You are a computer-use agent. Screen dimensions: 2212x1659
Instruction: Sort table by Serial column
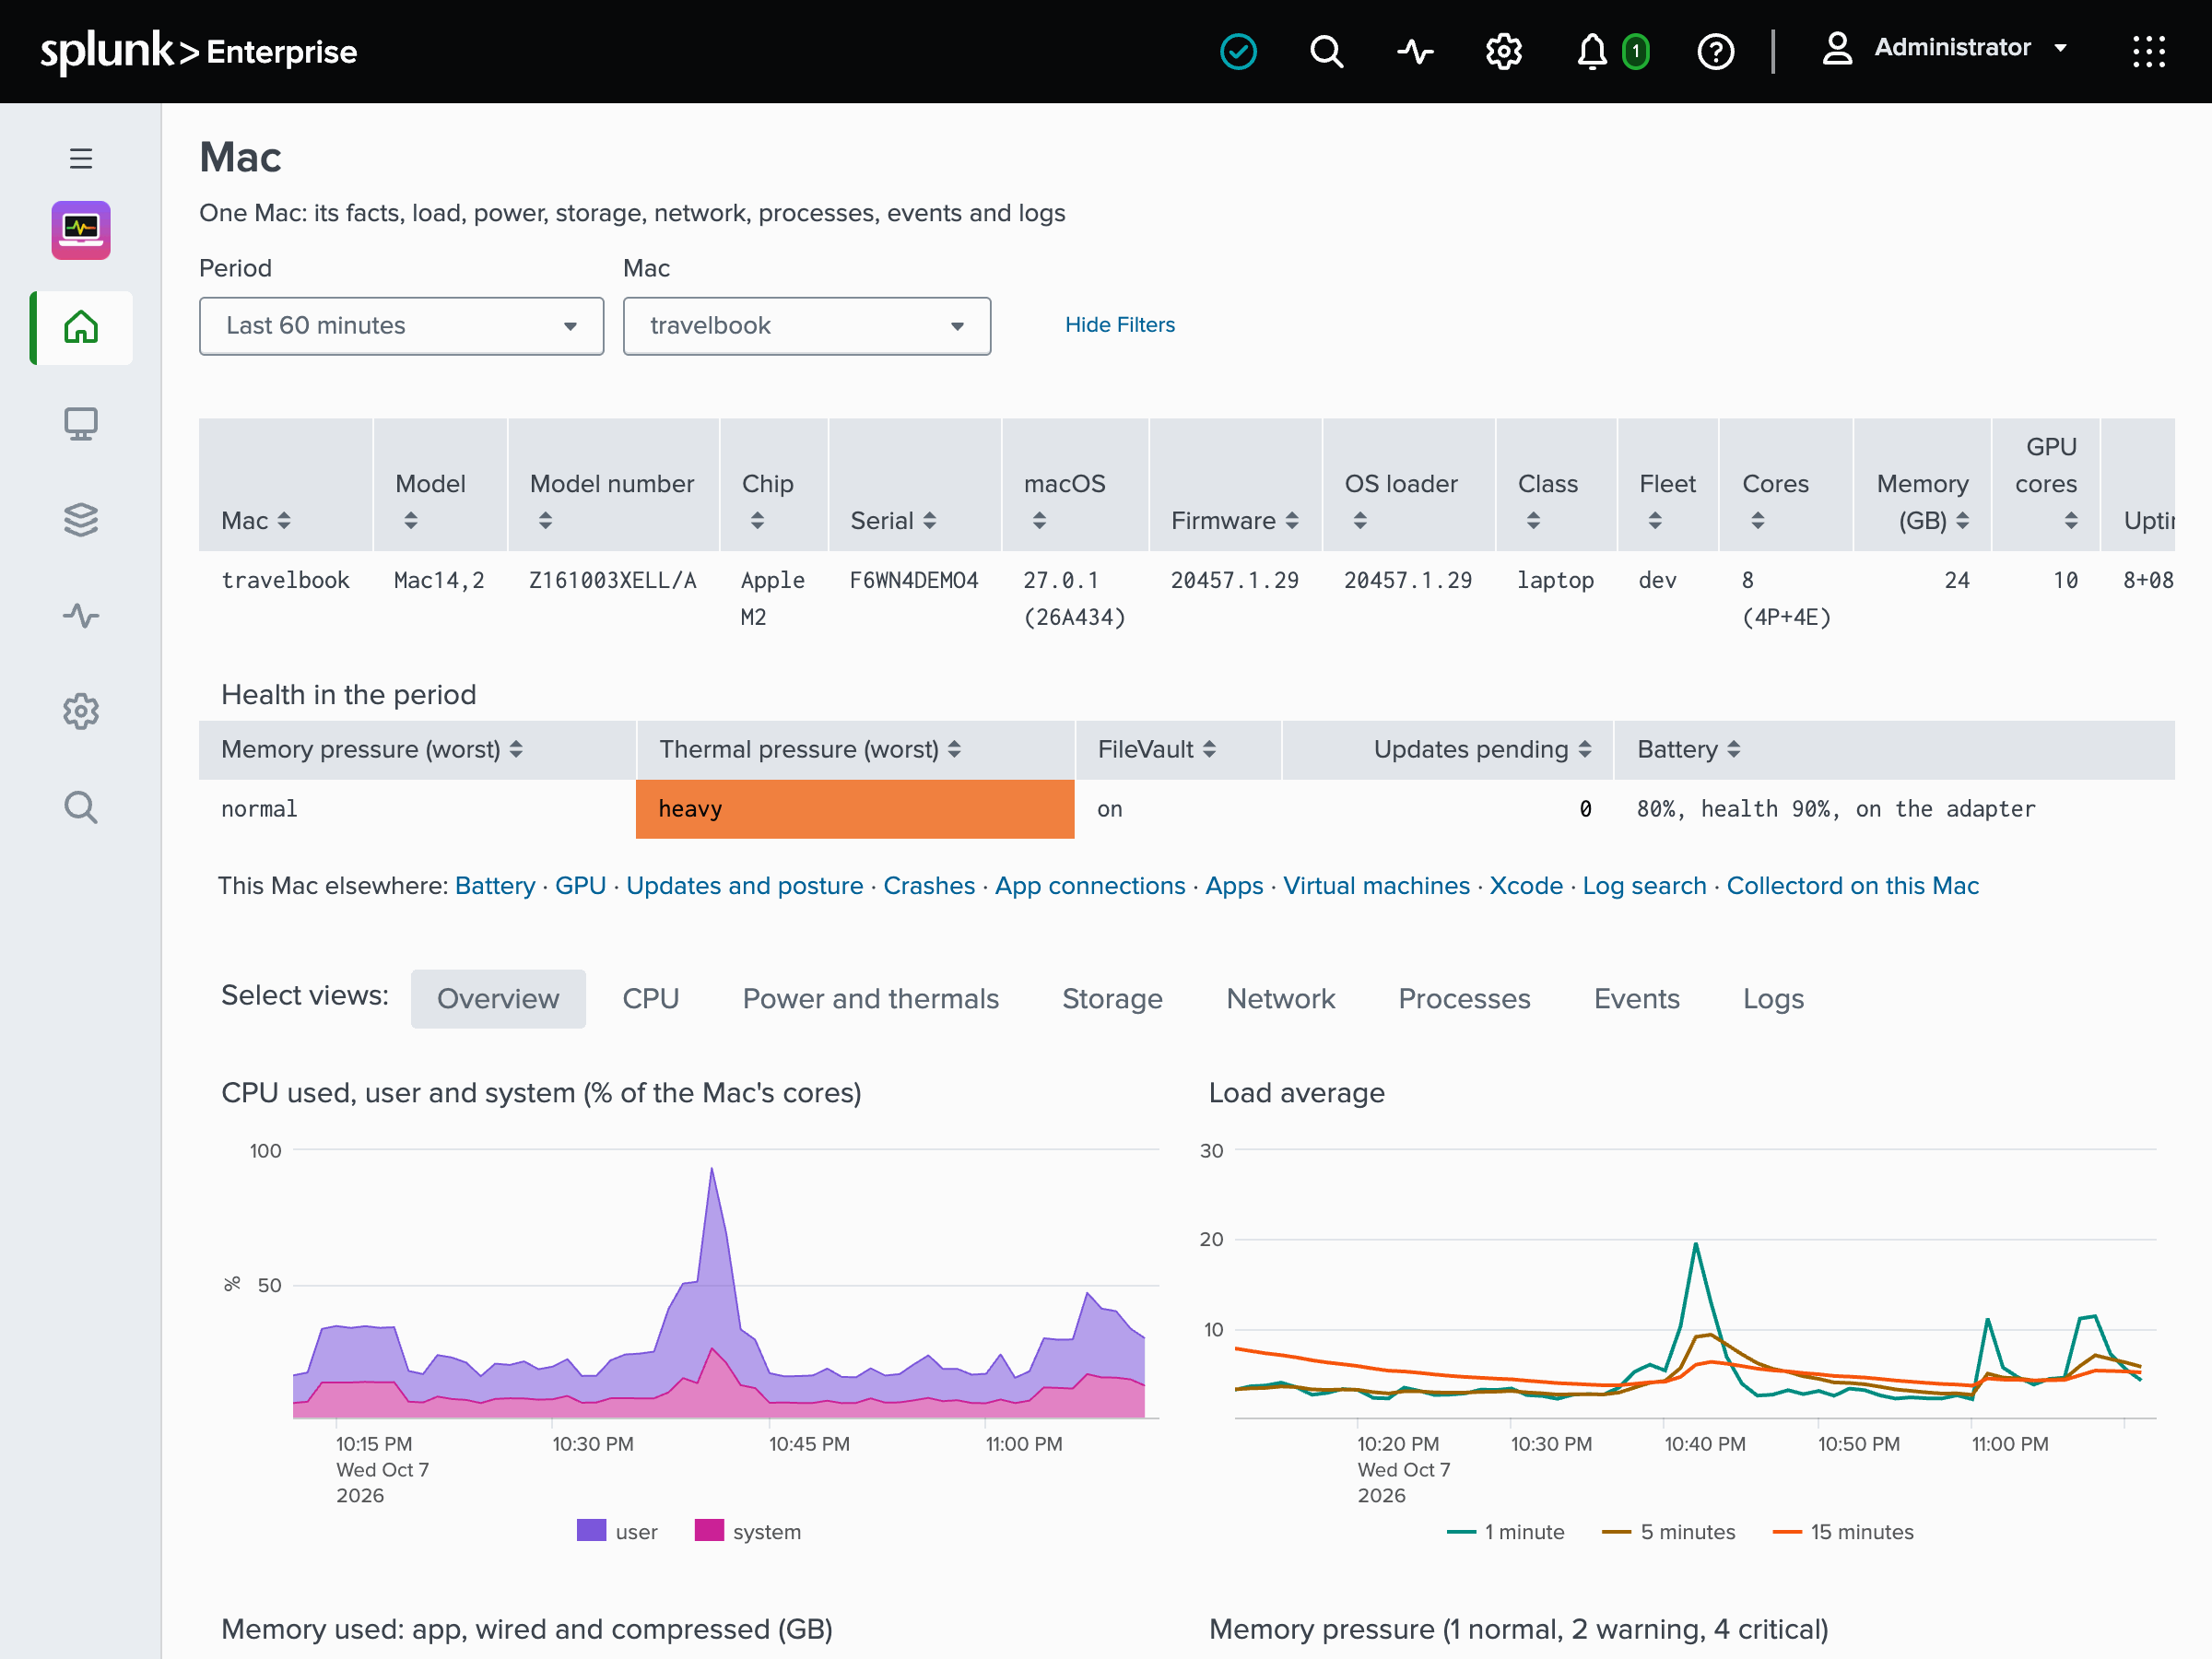coord(893,521)
